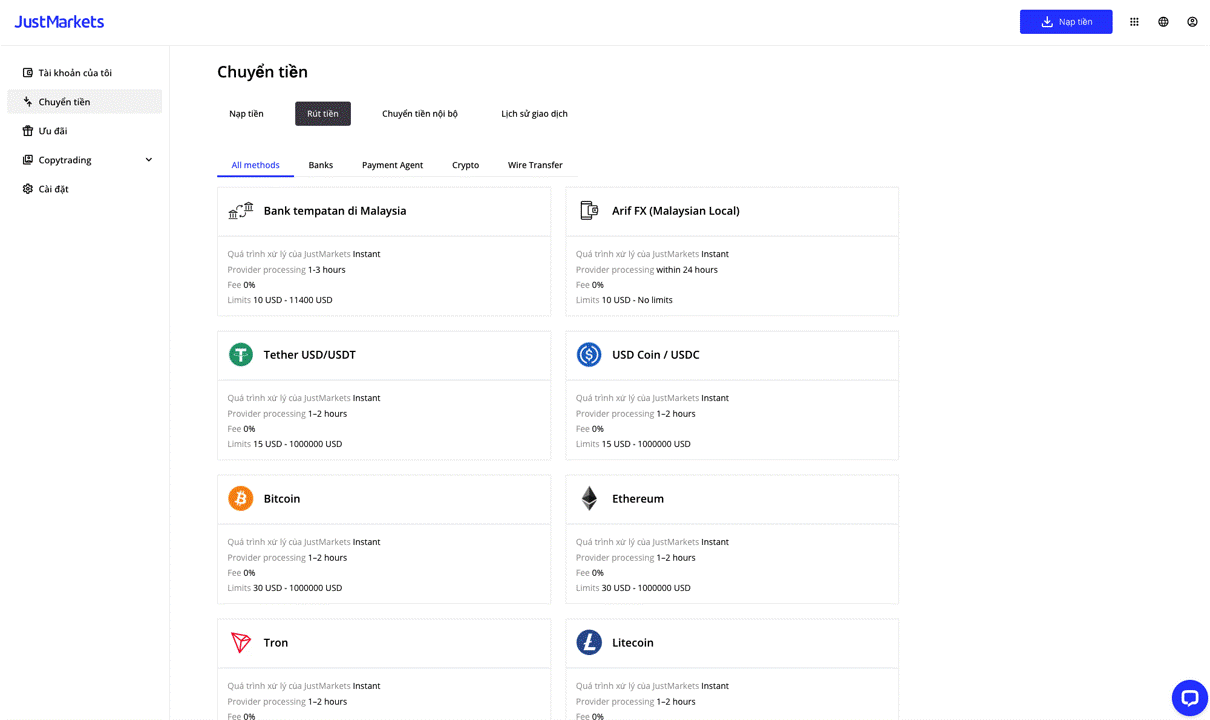Expand the Copytrading chevron
1210x720 pixels.
tap(149, 160)
